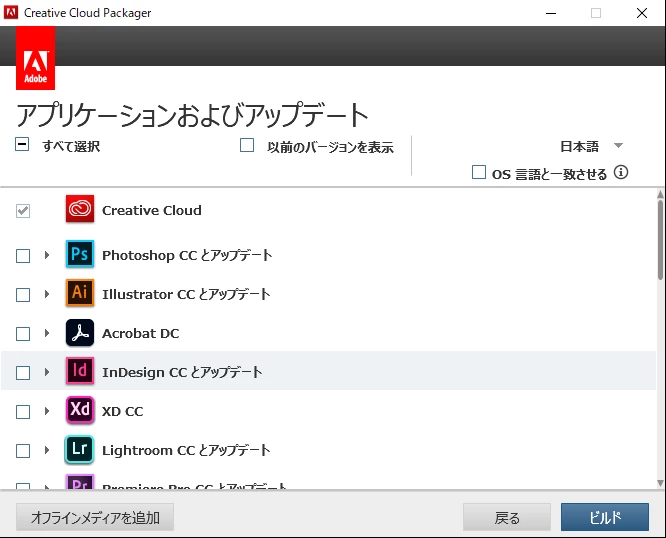Click the scrollbar up arrow
The height and width of the screenshot is (538, 666).
point(660,194)
